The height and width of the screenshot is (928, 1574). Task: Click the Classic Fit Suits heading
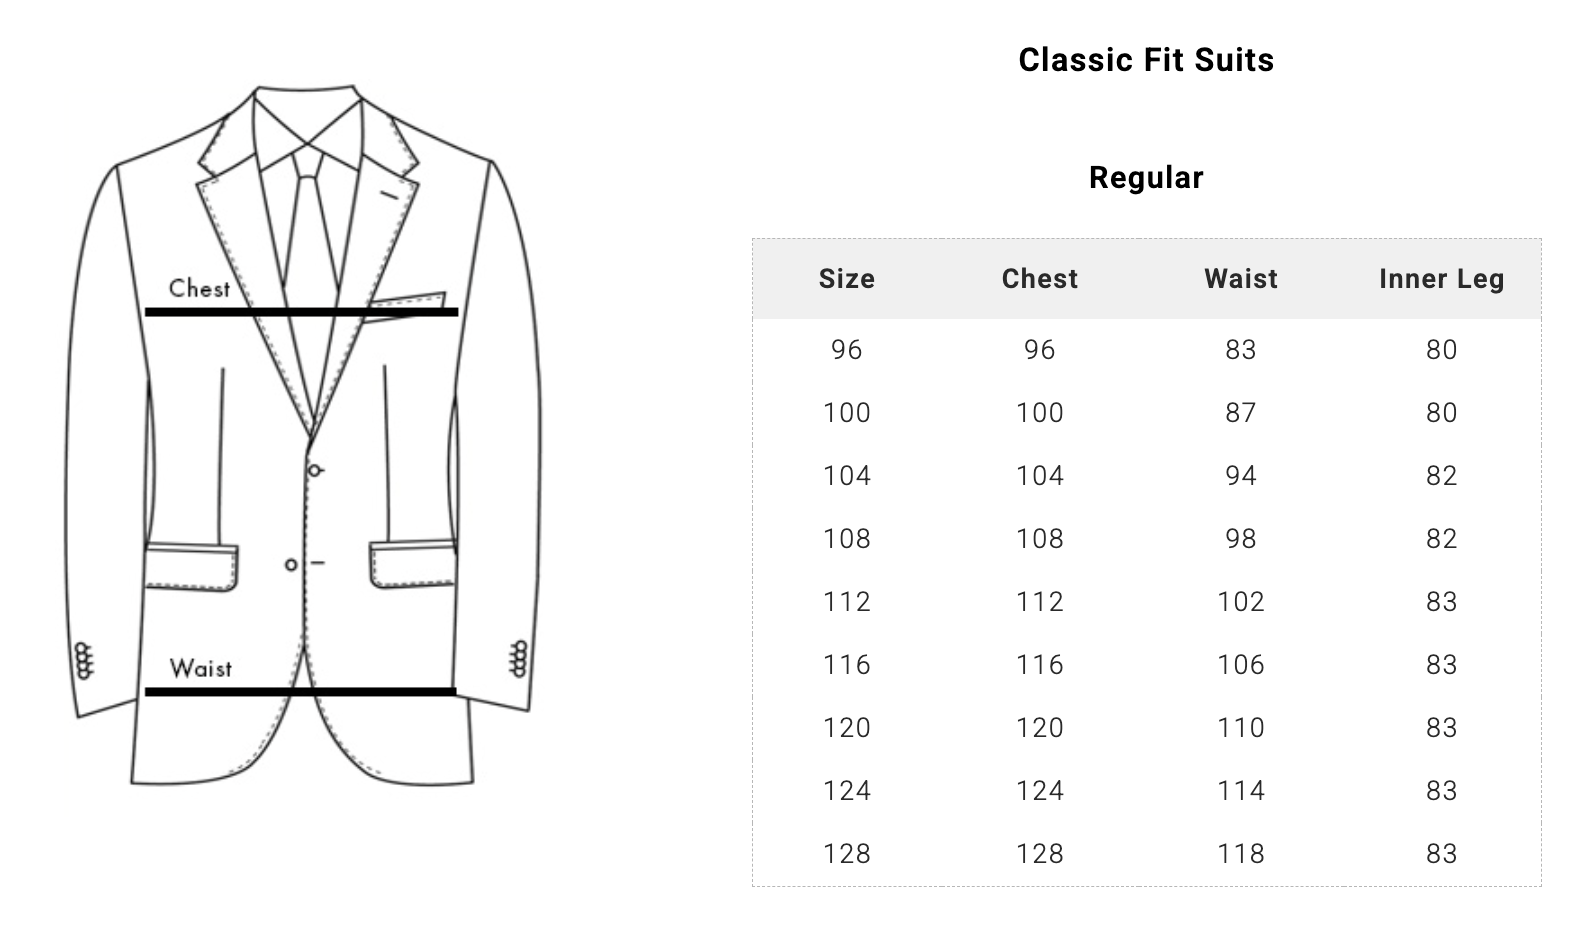(x=1146, y=60)
